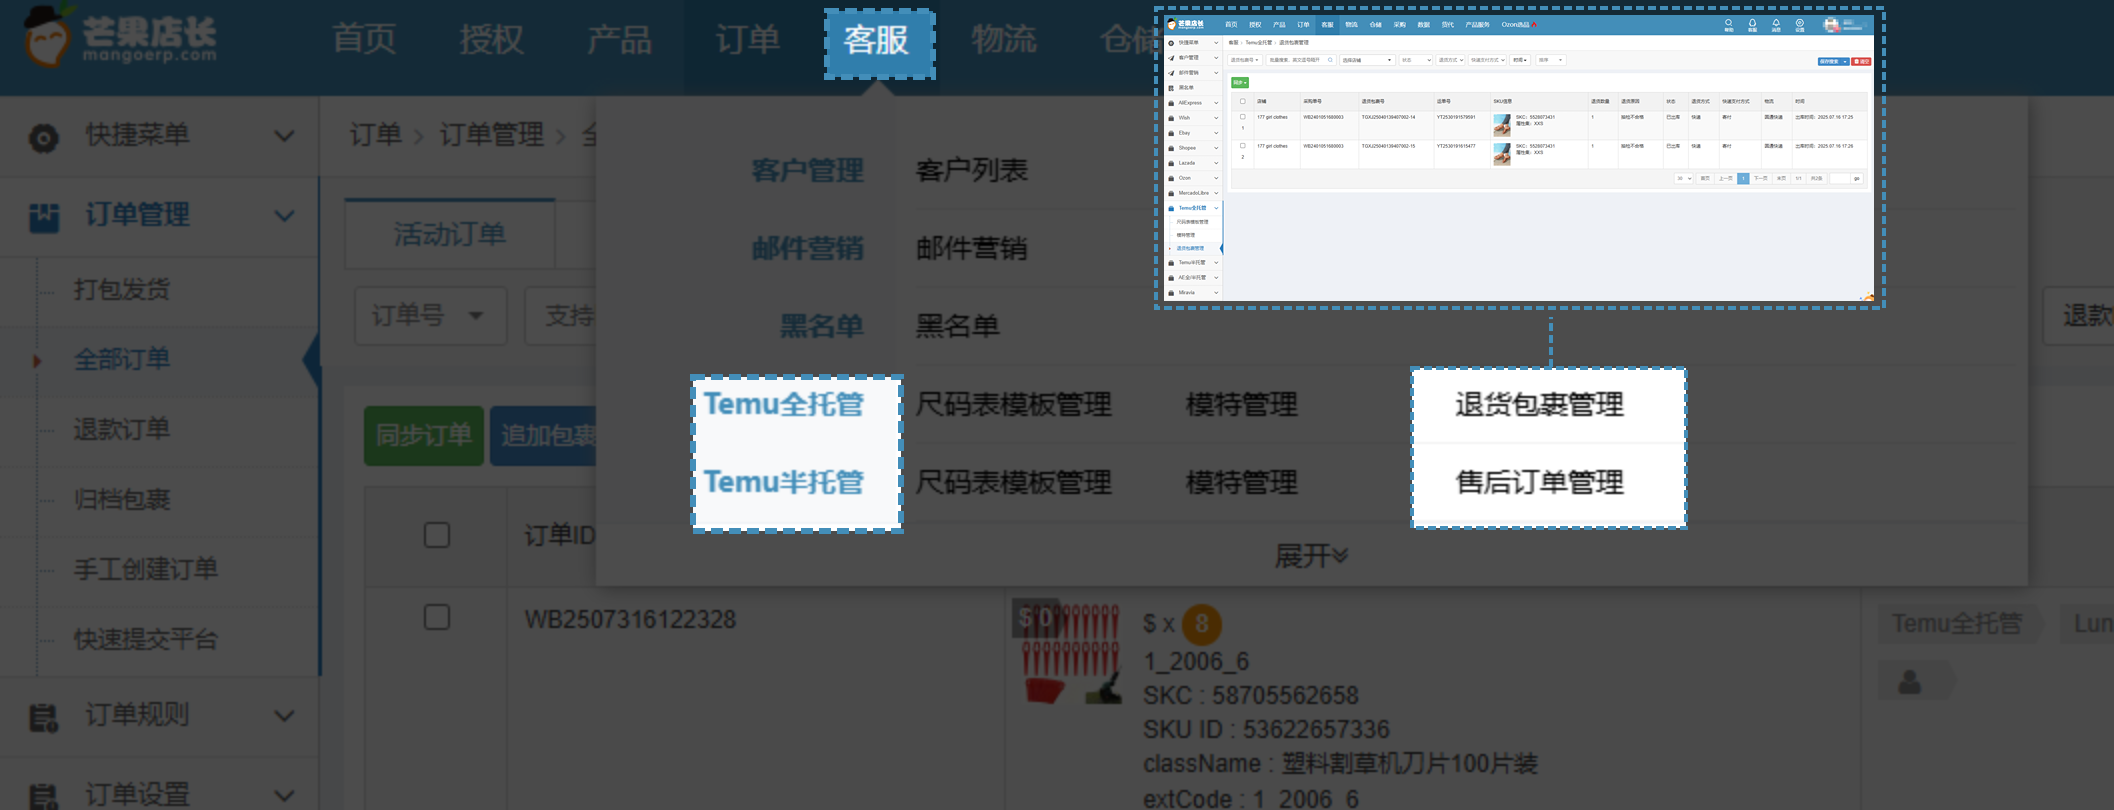Click 订单管理 in the breadcrumb

(x=492, y=135)
